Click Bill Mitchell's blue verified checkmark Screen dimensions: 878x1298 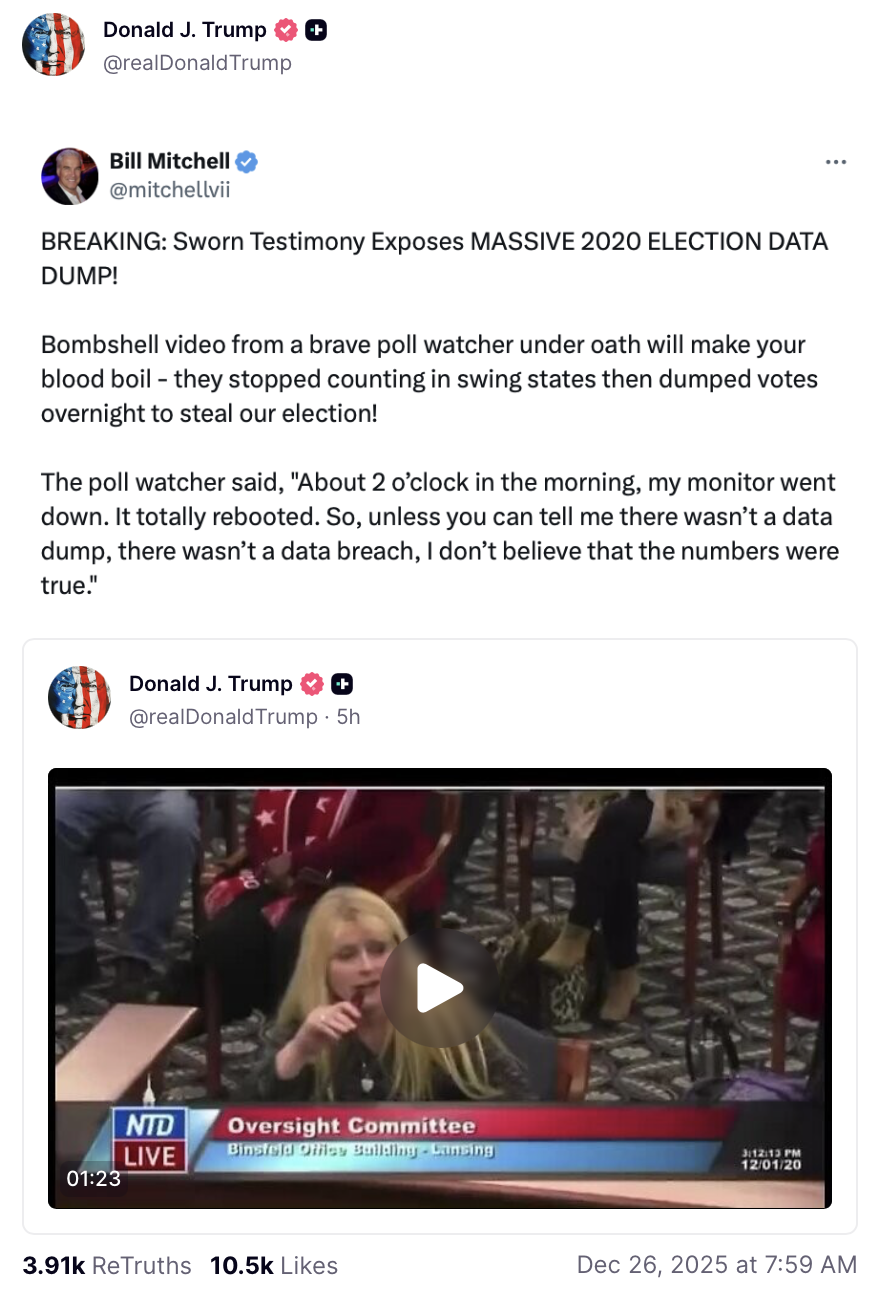(x=248, y=161)
